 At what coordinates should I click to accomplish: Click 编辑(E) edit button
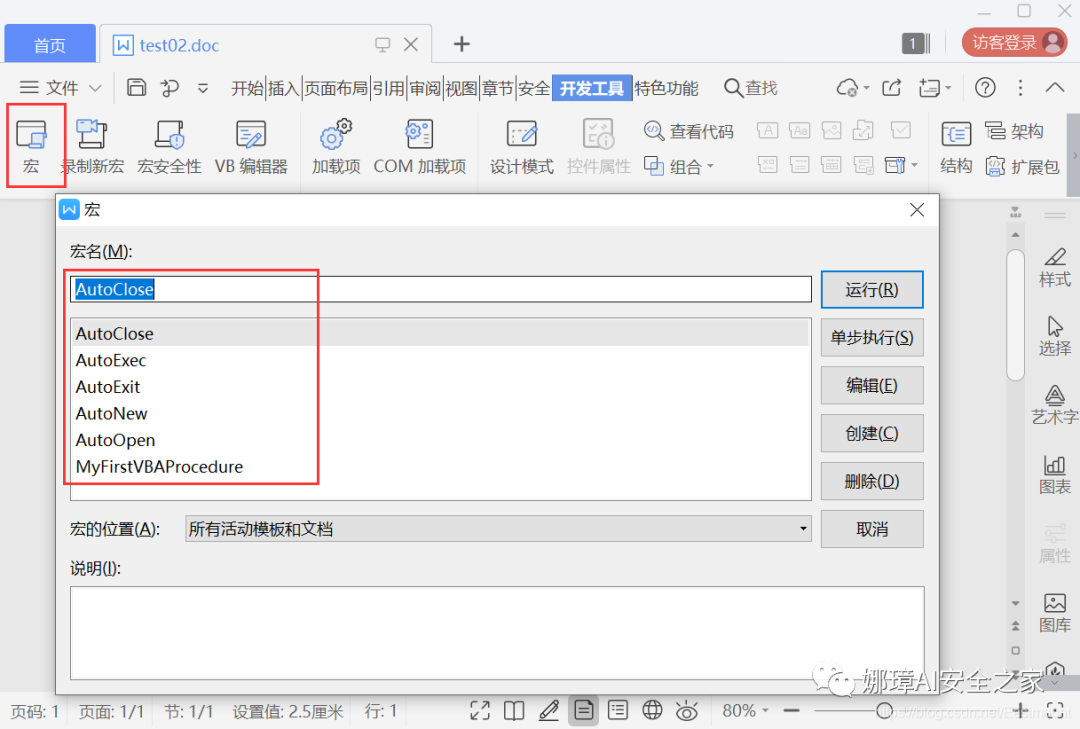[x=872, y=385]
